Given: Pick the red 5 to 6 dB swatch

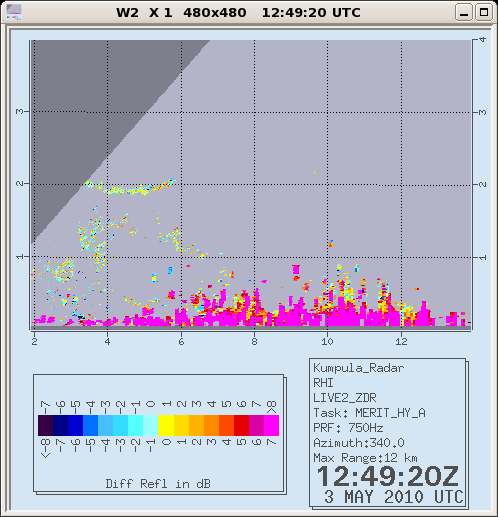Looking at the screenshot, I should [241, 425].
